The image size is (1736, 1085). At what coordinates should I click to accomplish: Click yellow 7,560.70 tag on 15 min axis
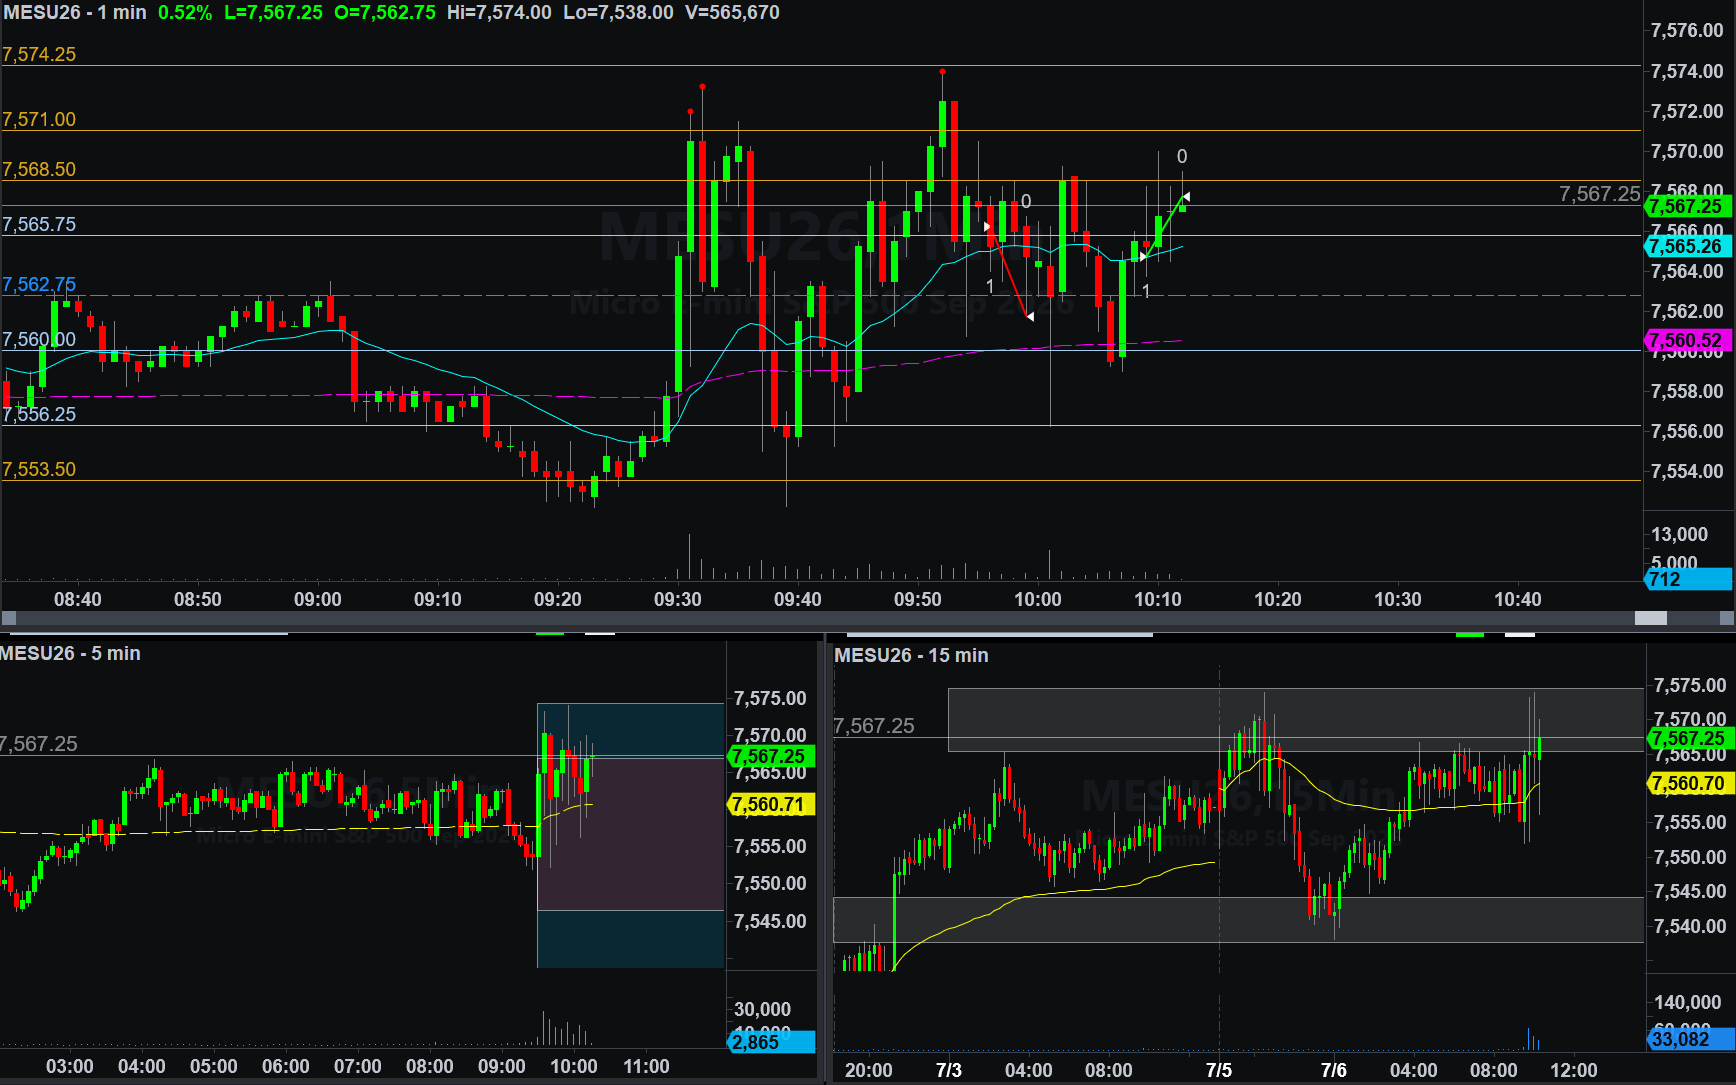[1690, 784]
